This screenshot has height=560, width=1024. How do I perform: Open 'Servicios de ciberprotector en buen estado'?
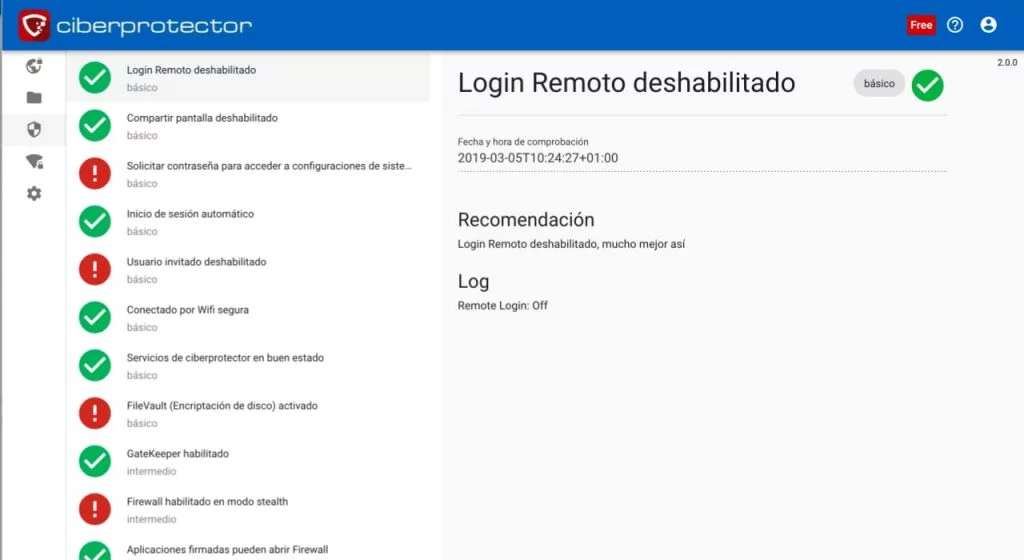pyautogui.click(x=225, y=358)
